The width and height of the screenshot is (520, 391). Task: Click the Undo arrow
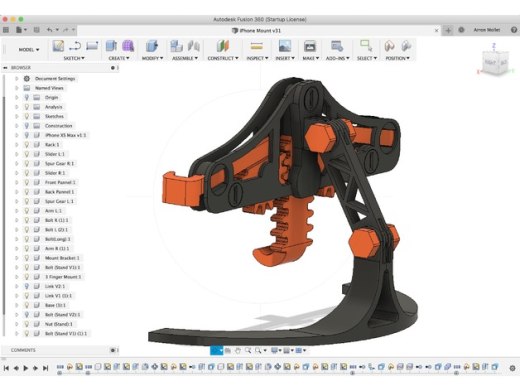point(50,30)
